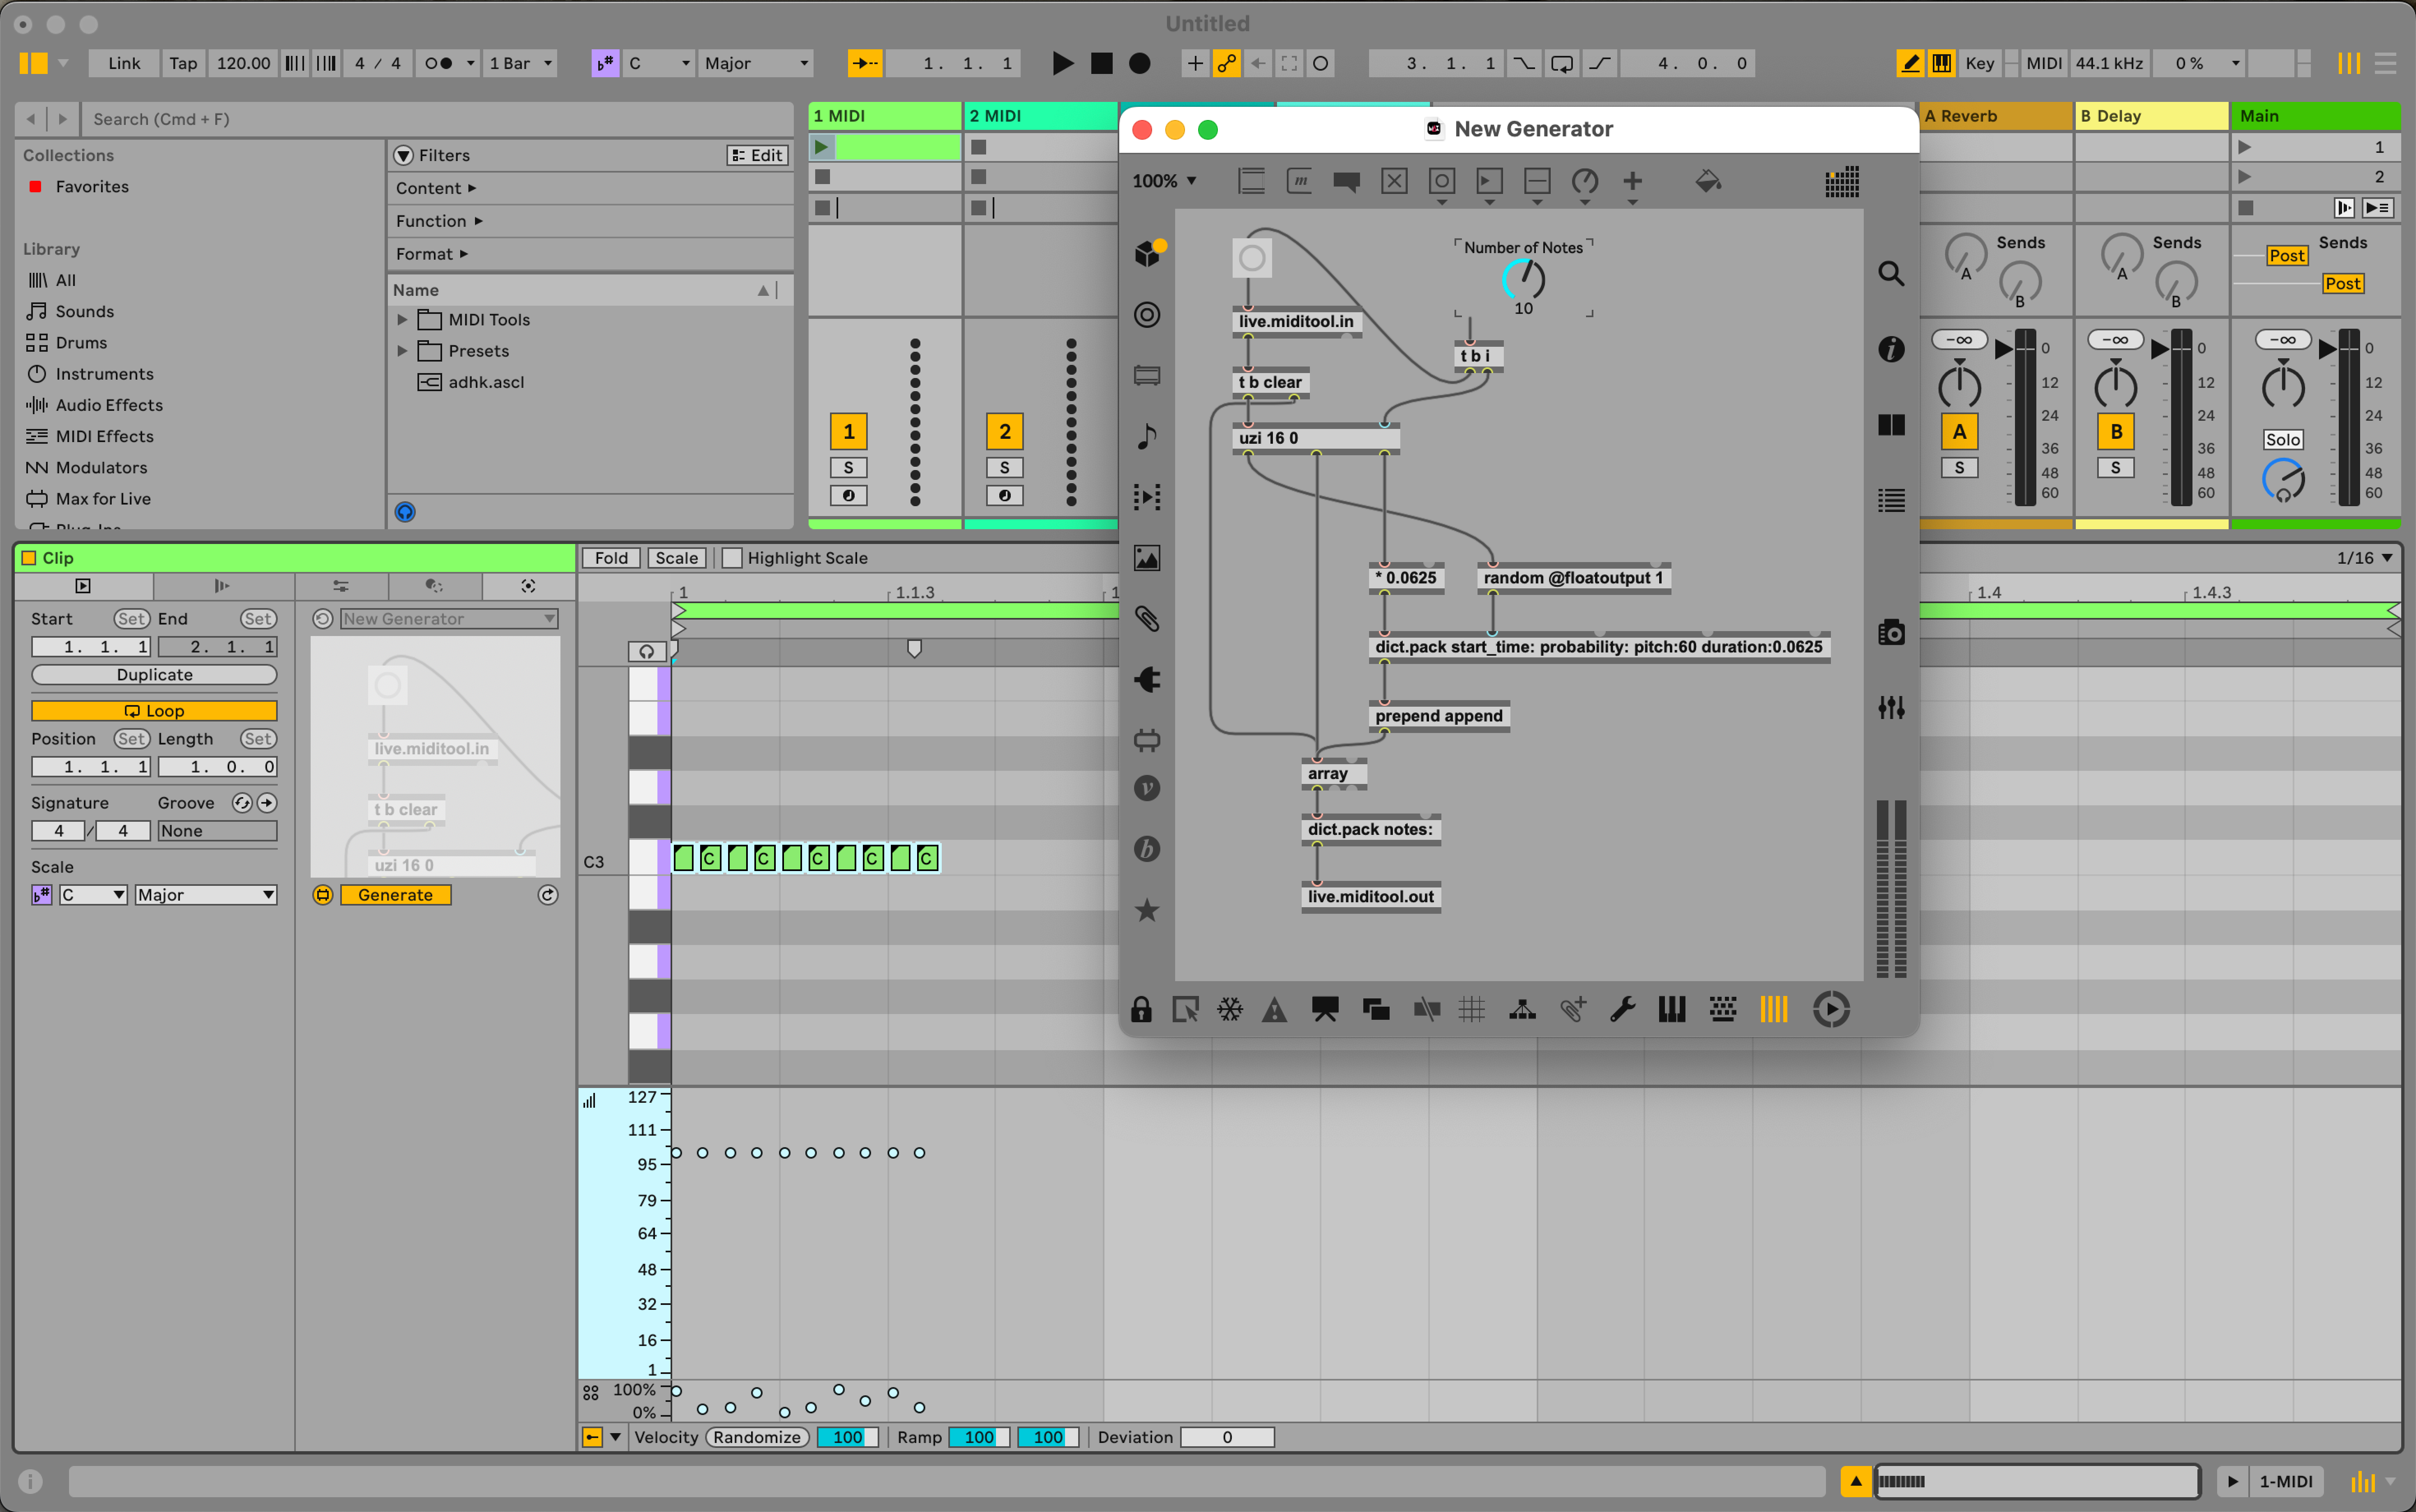Click the Randomize velocity button

coord(757,1437)
